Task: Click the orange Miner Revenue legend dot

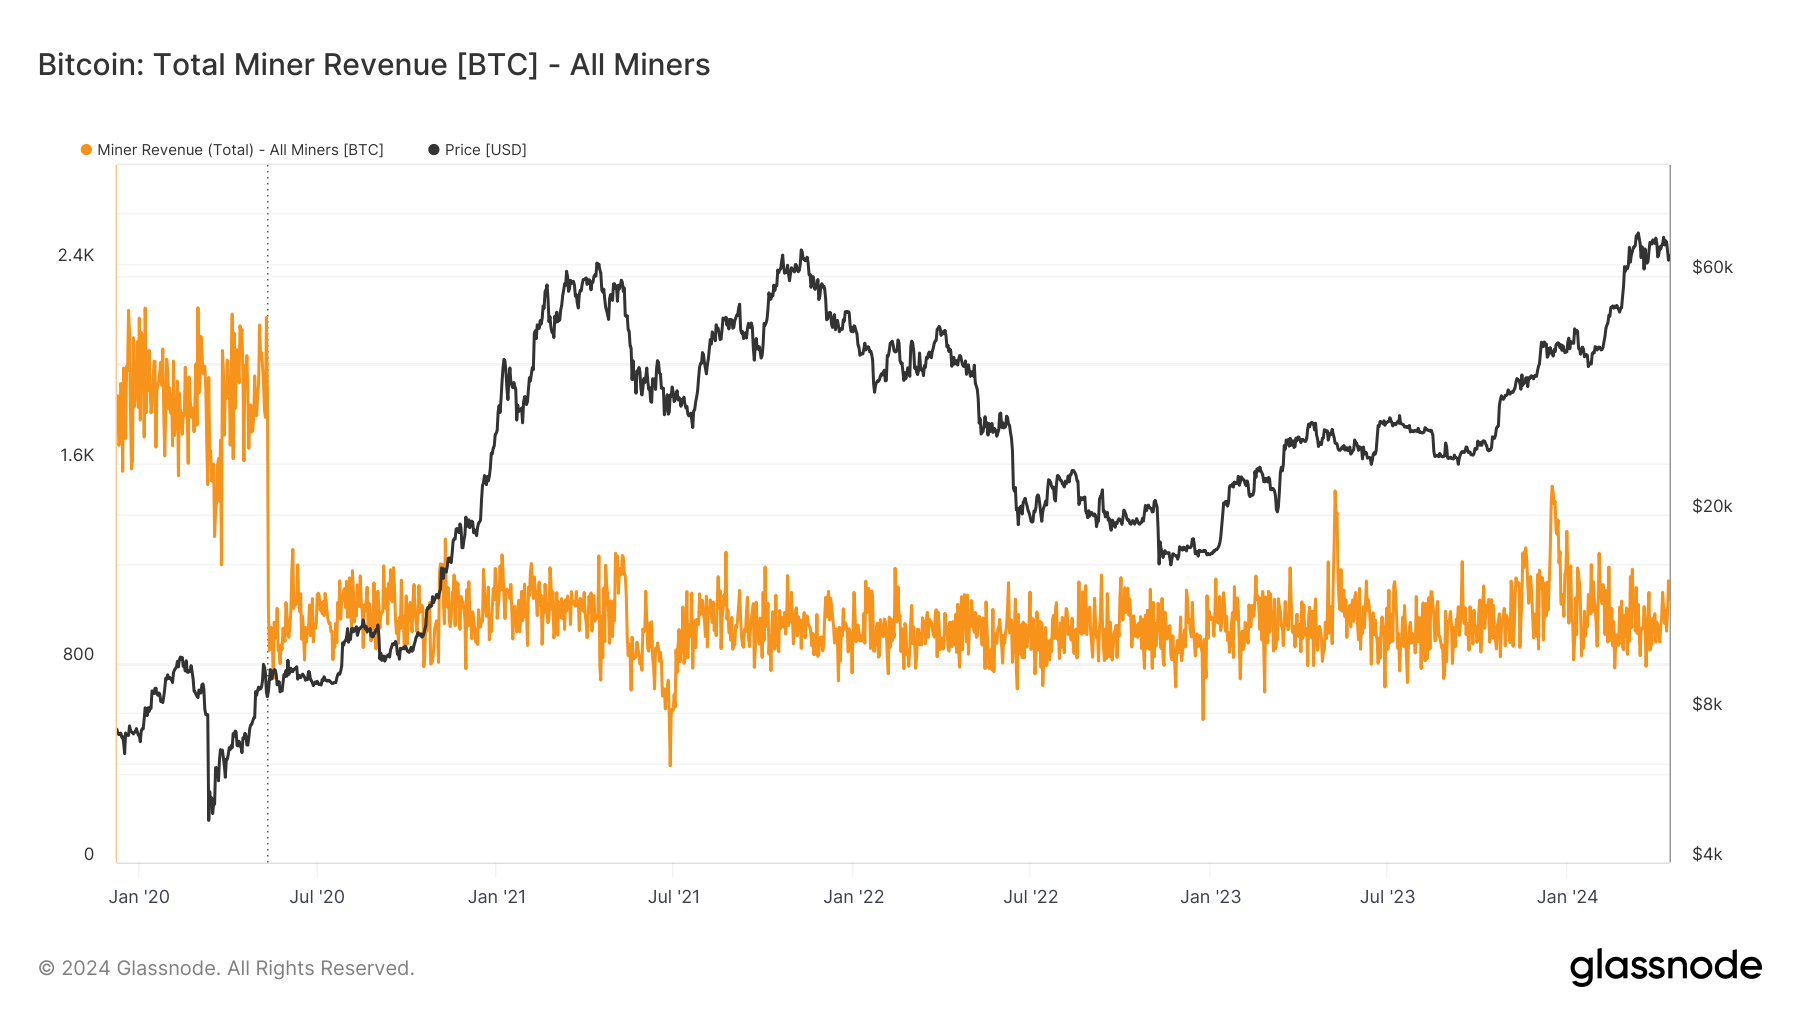Action: coord(87,150)
